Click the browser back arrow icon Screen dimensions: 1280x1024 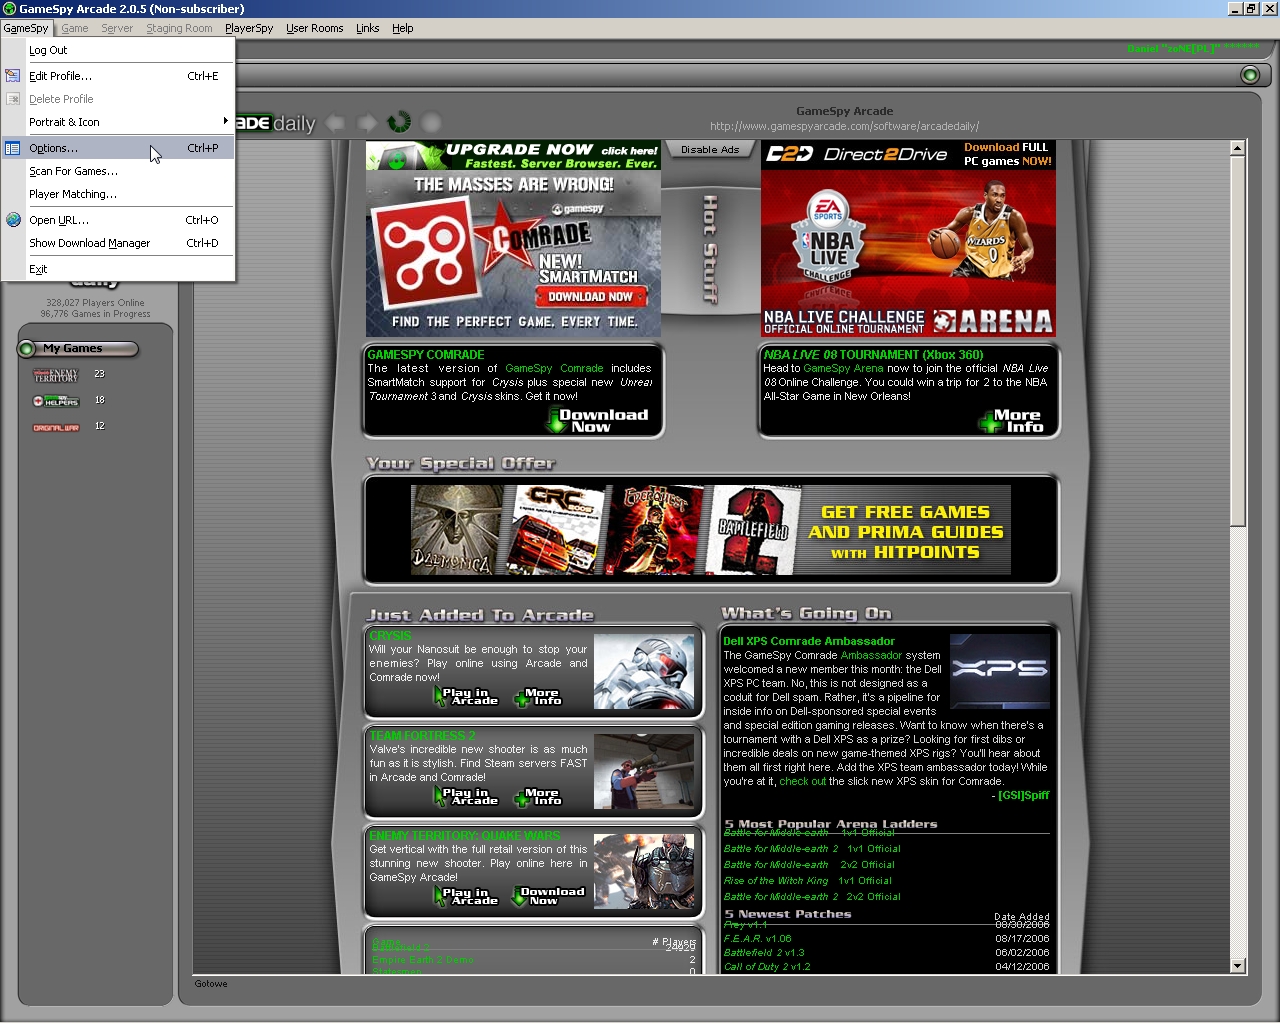(x=335, y=123)
